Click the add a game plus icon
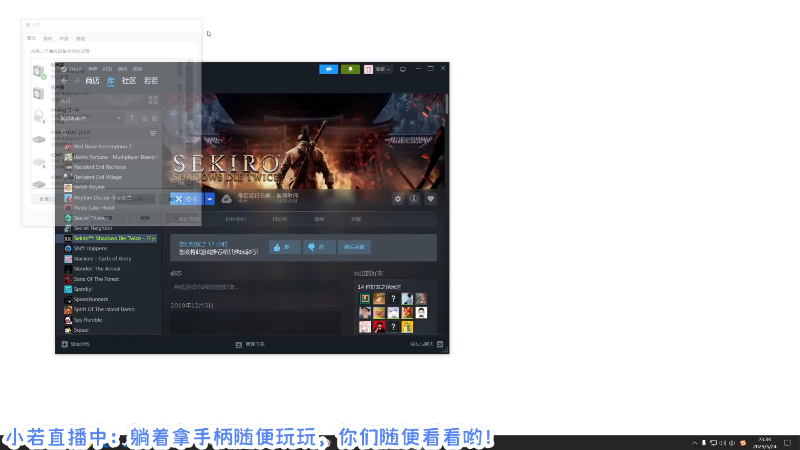 click(65, 344)
